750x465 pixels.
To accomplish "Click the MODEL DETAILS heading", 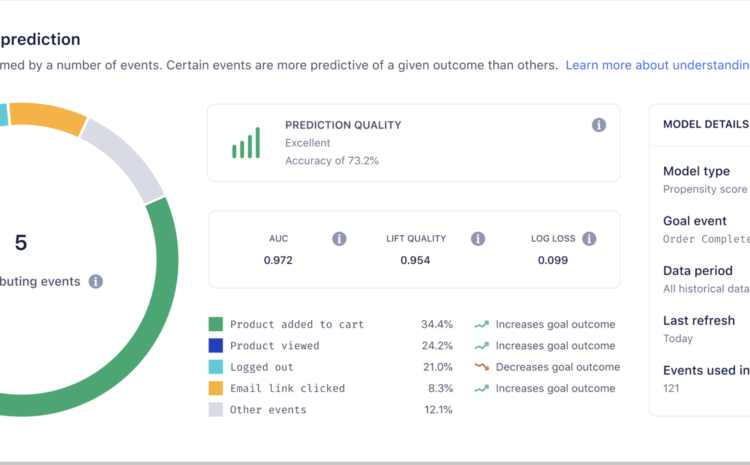I will point(706,124).
